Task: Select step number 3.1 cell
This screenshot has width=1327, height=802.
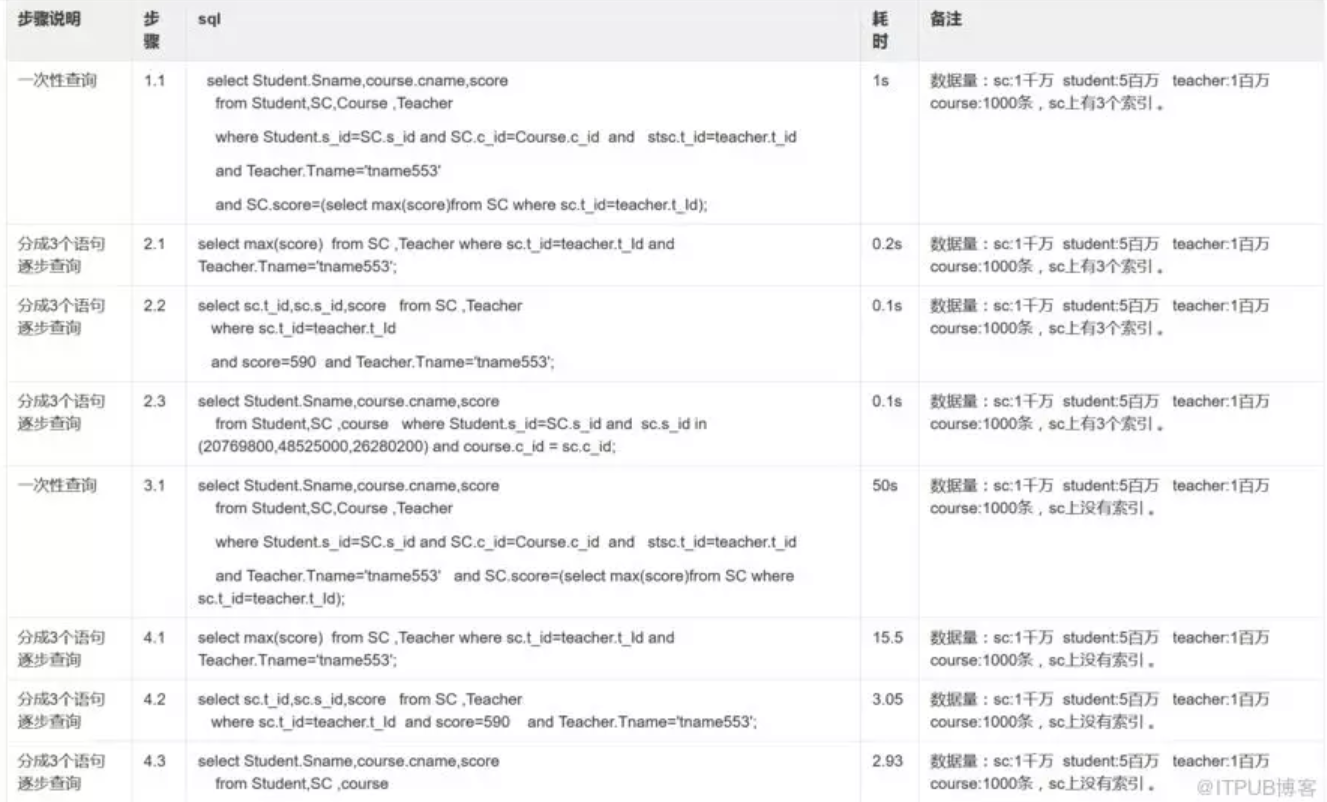Action: pyautogui.click(x=154, y=486)
